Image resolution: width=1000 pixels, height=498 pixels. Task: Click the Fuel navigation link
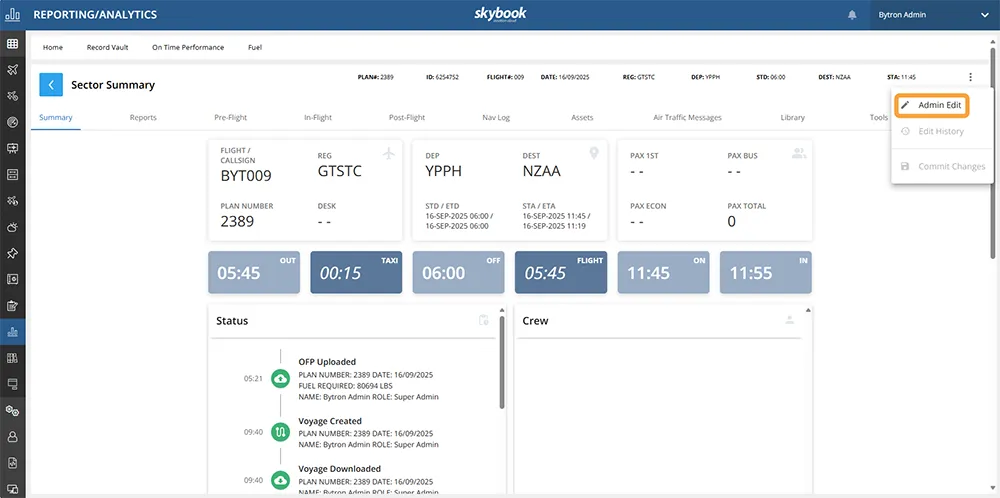255,47
